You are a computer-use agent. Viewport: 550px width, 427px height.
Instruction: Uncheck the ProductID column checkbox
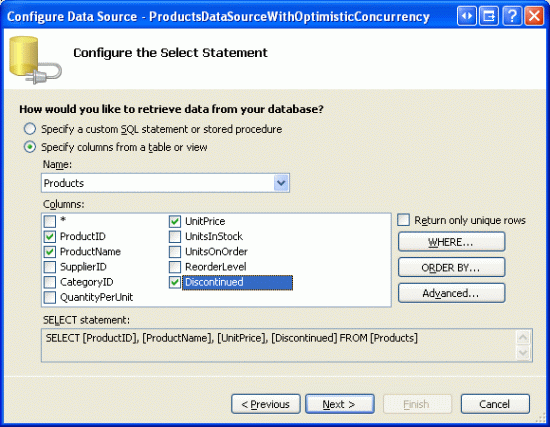pos(50,236)
